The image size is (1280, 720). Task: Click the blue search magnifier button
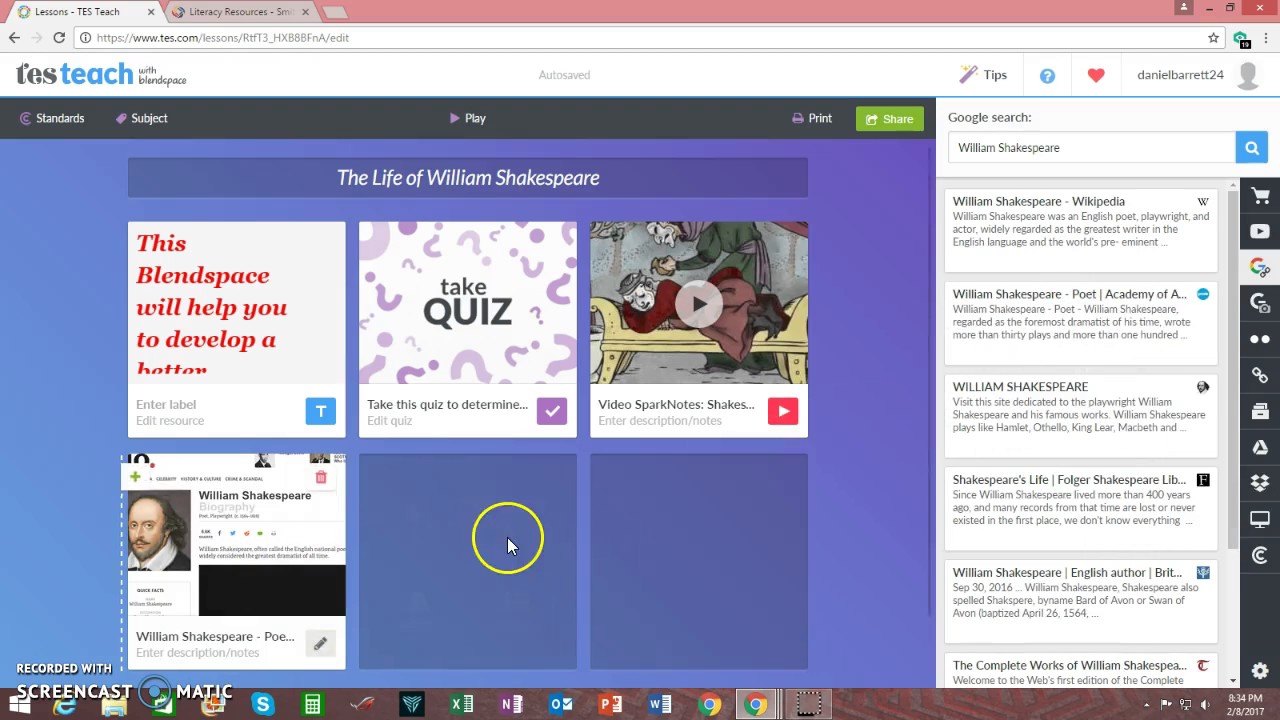(1252, 147)
